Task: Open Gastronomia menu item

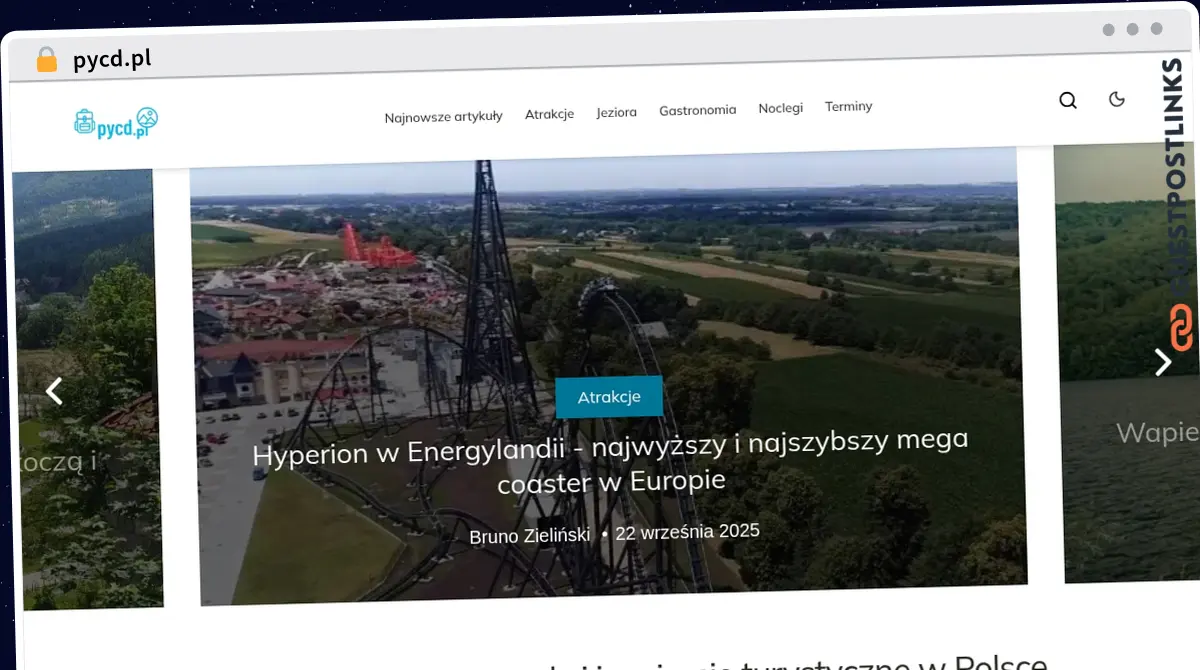Action: pos(697,110)
